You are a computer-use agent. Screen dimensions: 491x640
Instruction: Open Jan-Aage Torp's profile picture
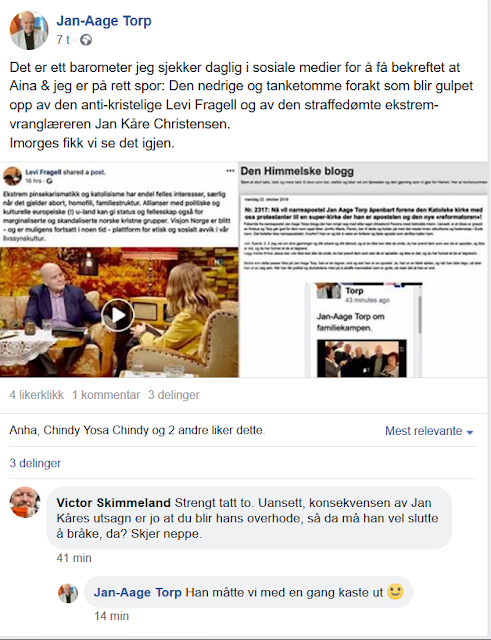pos(29,31)
